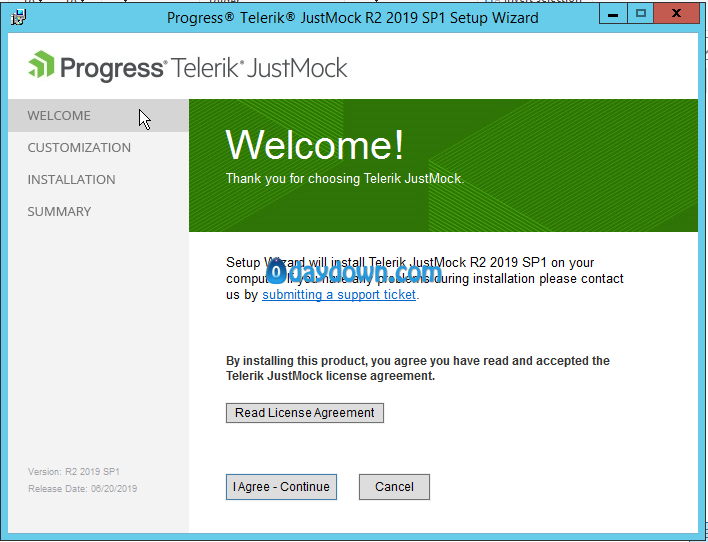
Task: Click the license agreement notice paragraph
Action: [x=418, y=369]
